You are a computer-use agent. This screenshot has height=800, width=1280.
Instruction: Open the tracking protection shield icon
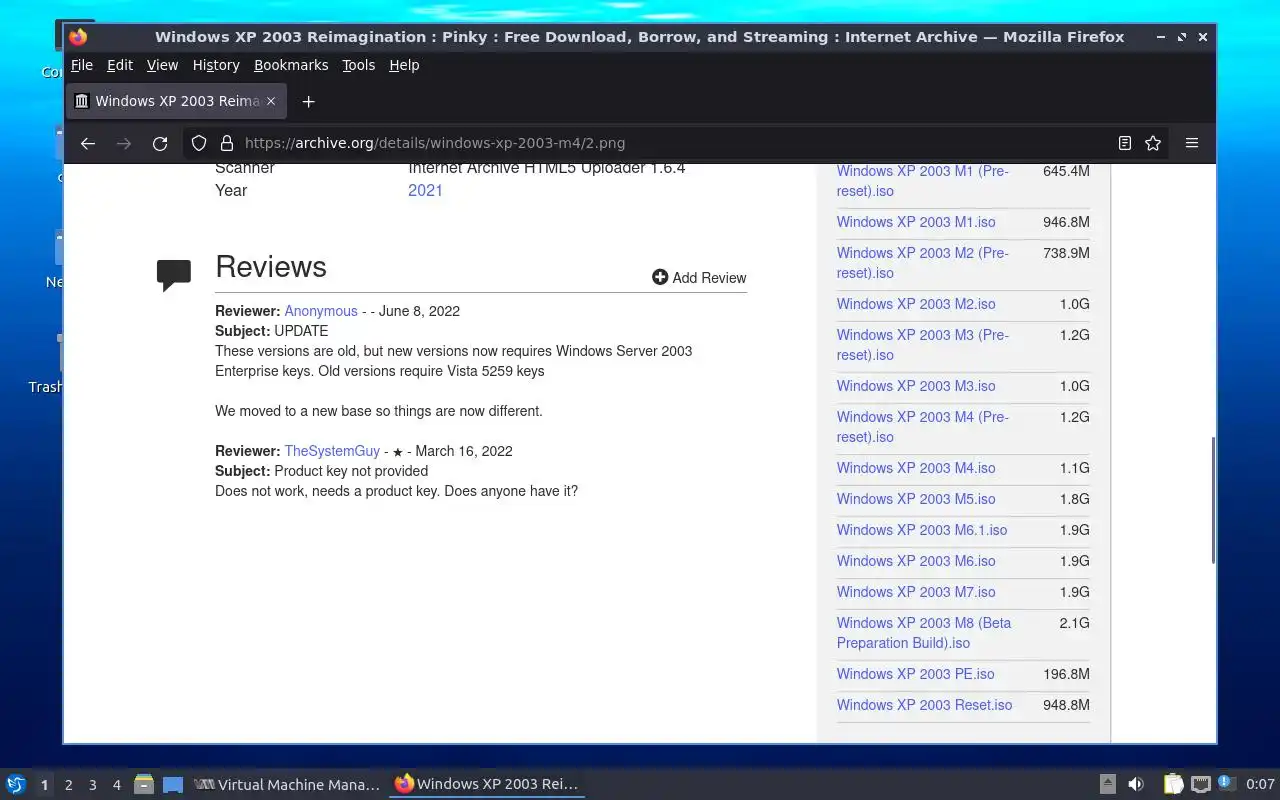tap(199, 143)
